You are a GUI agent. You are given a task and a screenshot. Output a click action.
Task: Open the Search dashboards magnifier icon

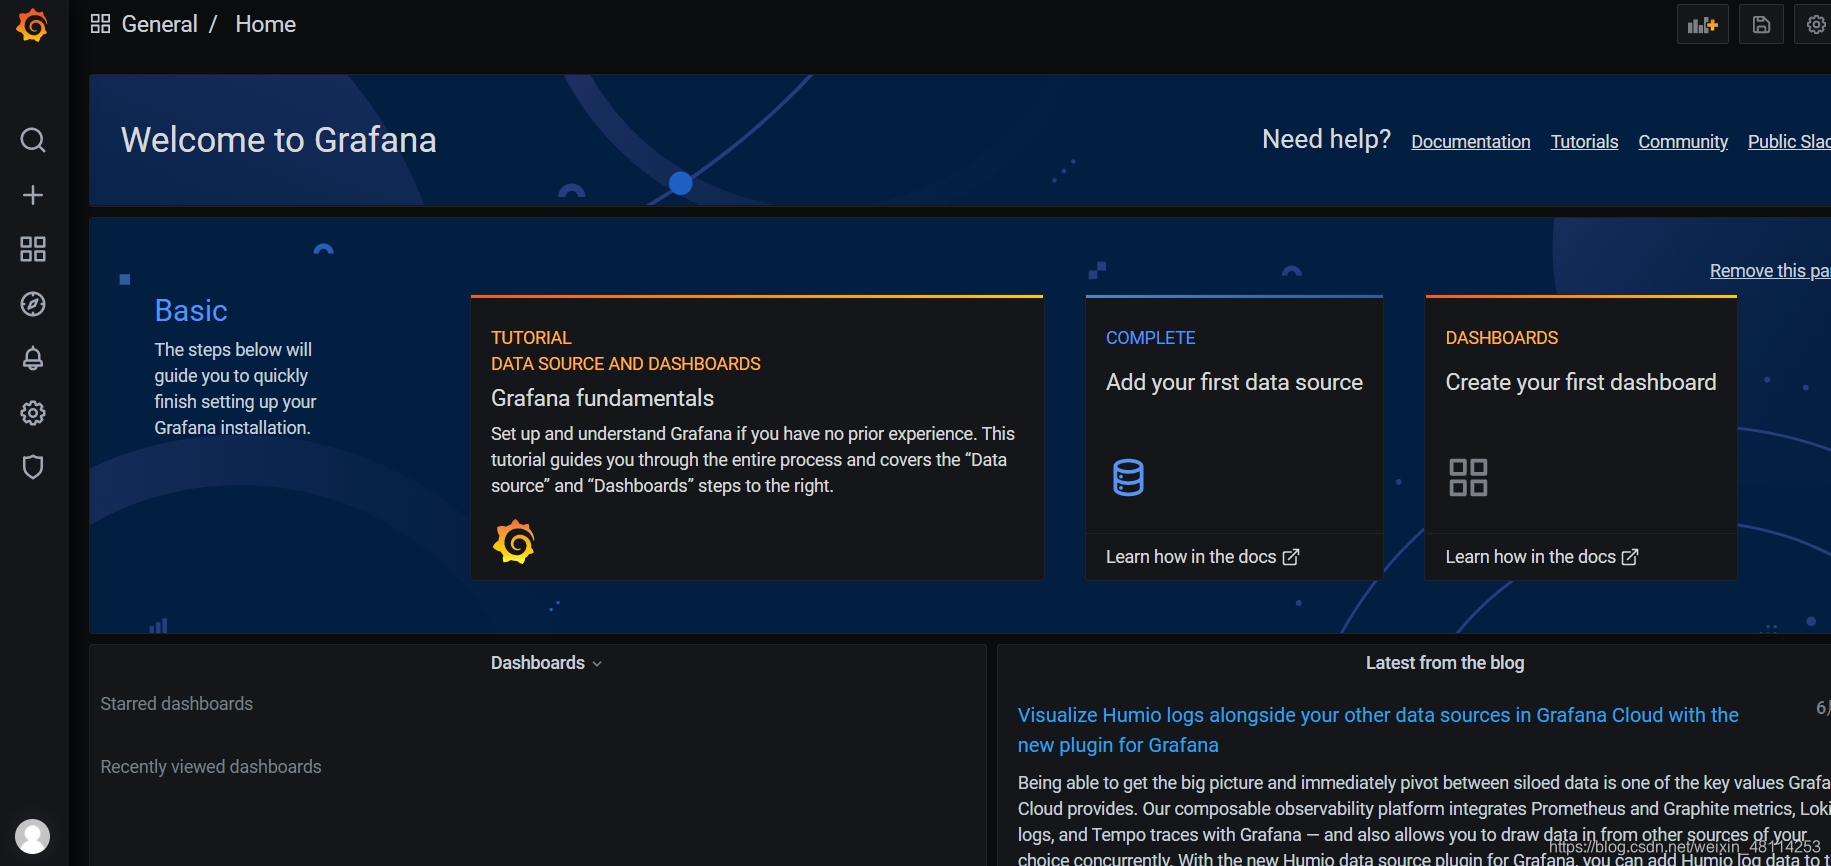(33, 140)
